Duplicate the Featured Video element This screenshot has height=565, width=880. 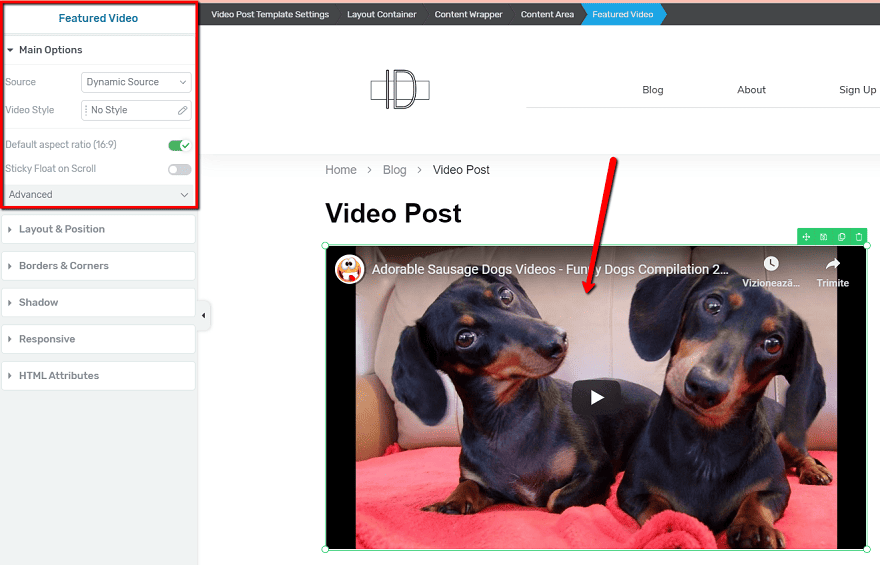[841, 237]
